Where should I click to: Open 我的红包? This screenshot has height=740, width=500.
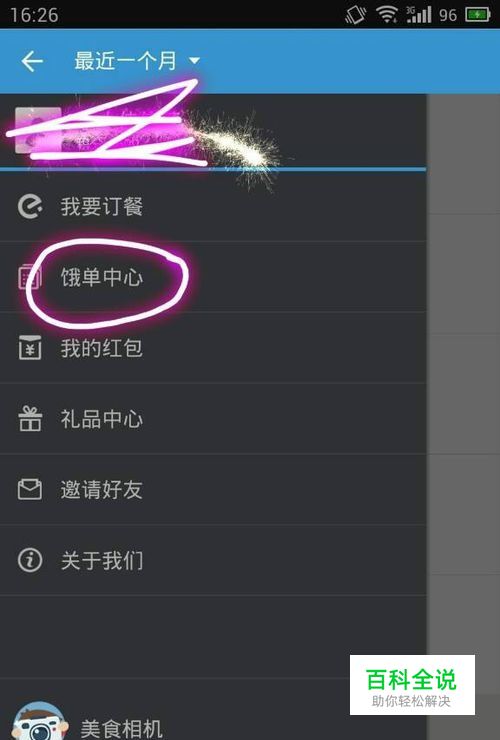pyautogui.click(x=213, y=348)
